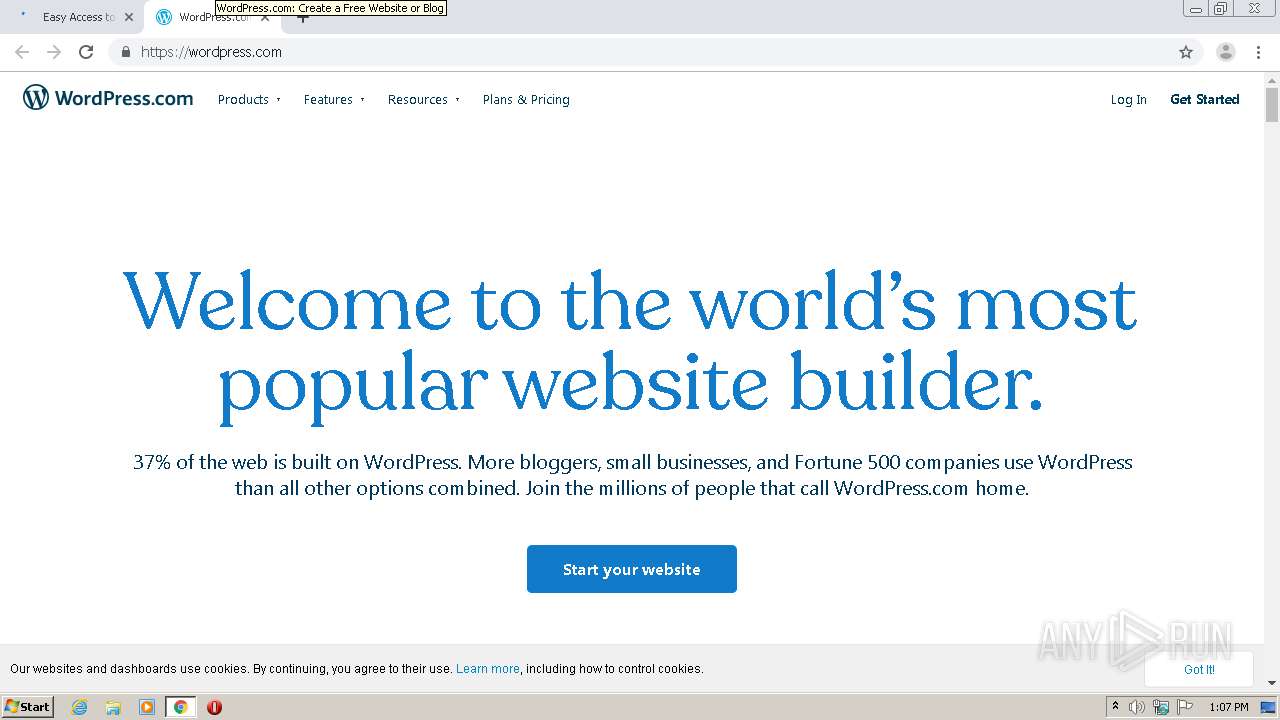
Task: Close the Easy Access tab
Action: [x=129, y=17]
